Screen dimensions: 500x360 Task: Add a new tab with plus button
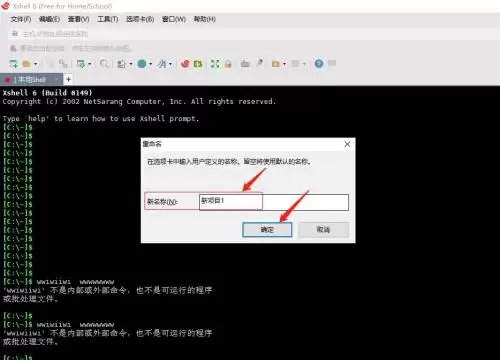pyautogui.click(x=68, y=79)
